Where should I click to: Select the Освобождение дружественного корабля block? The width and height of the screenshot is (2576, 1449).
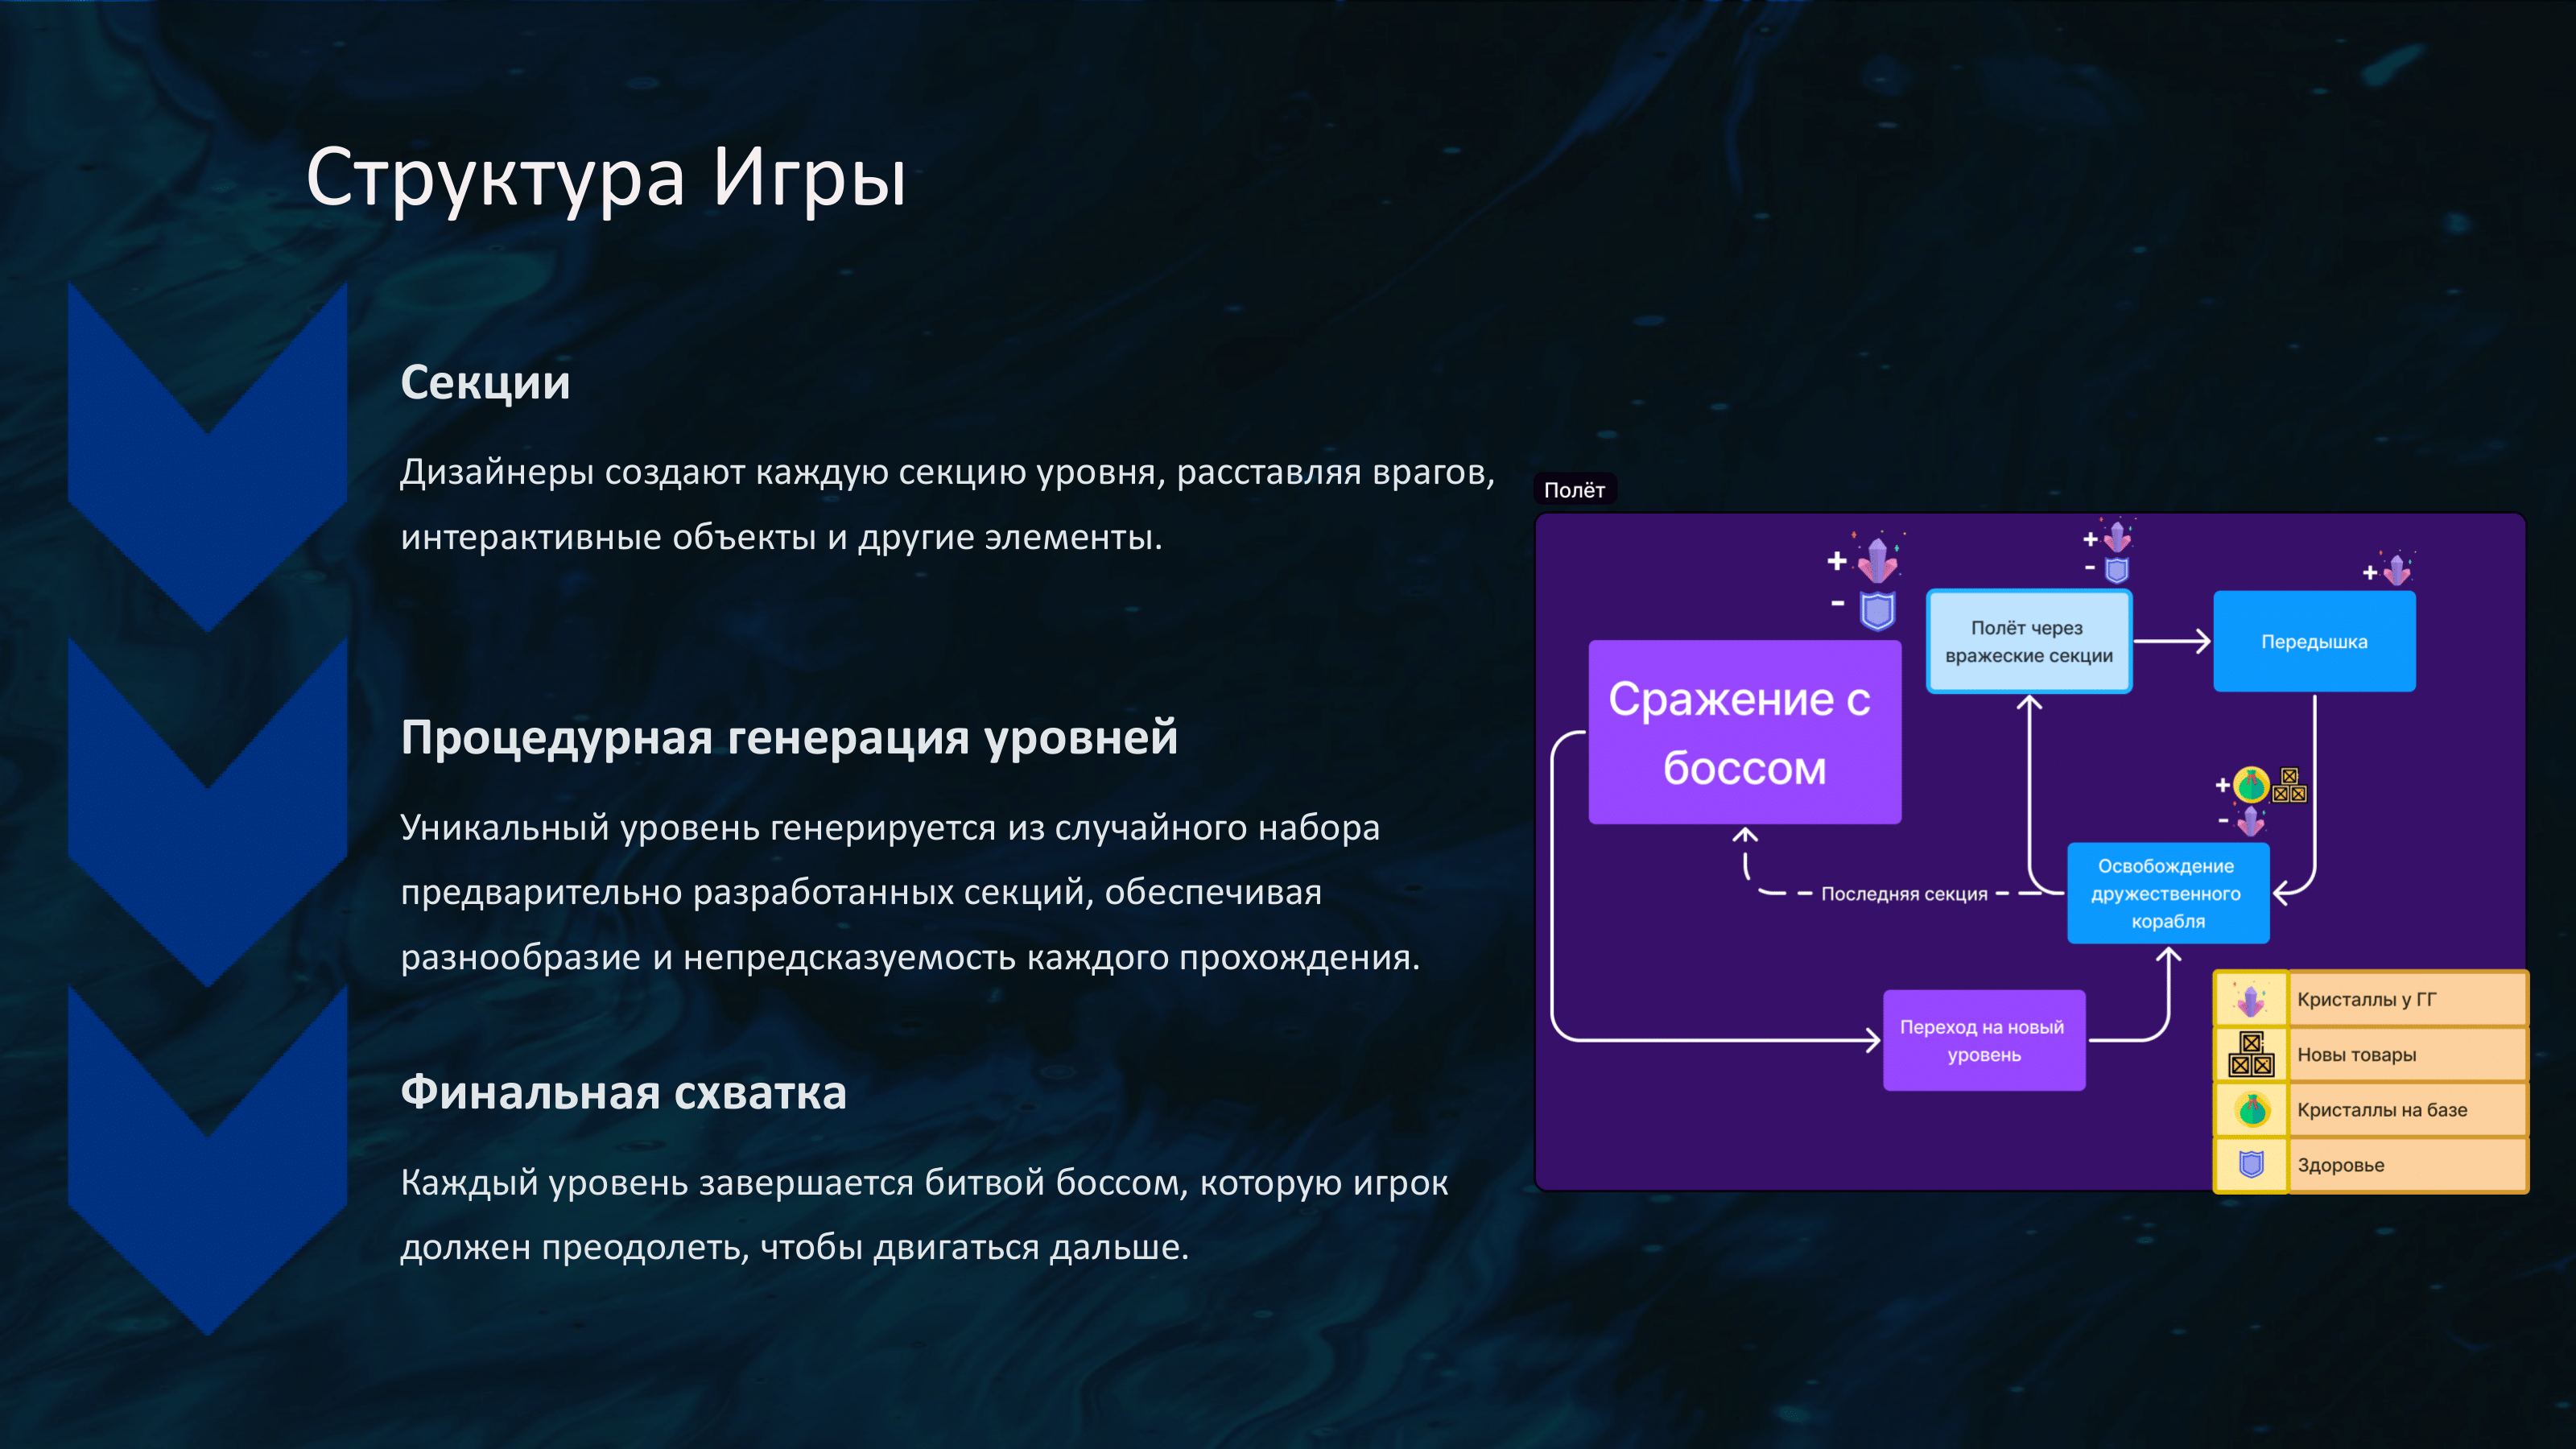[2167, 893]
